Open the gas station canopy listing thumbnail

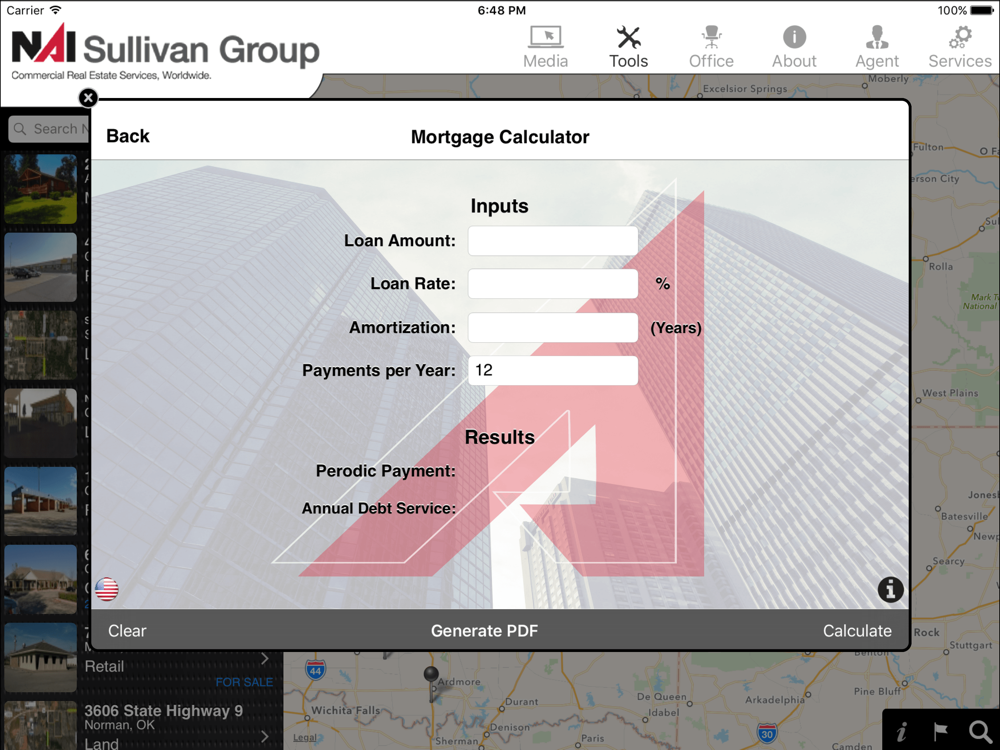coord(41,501)
